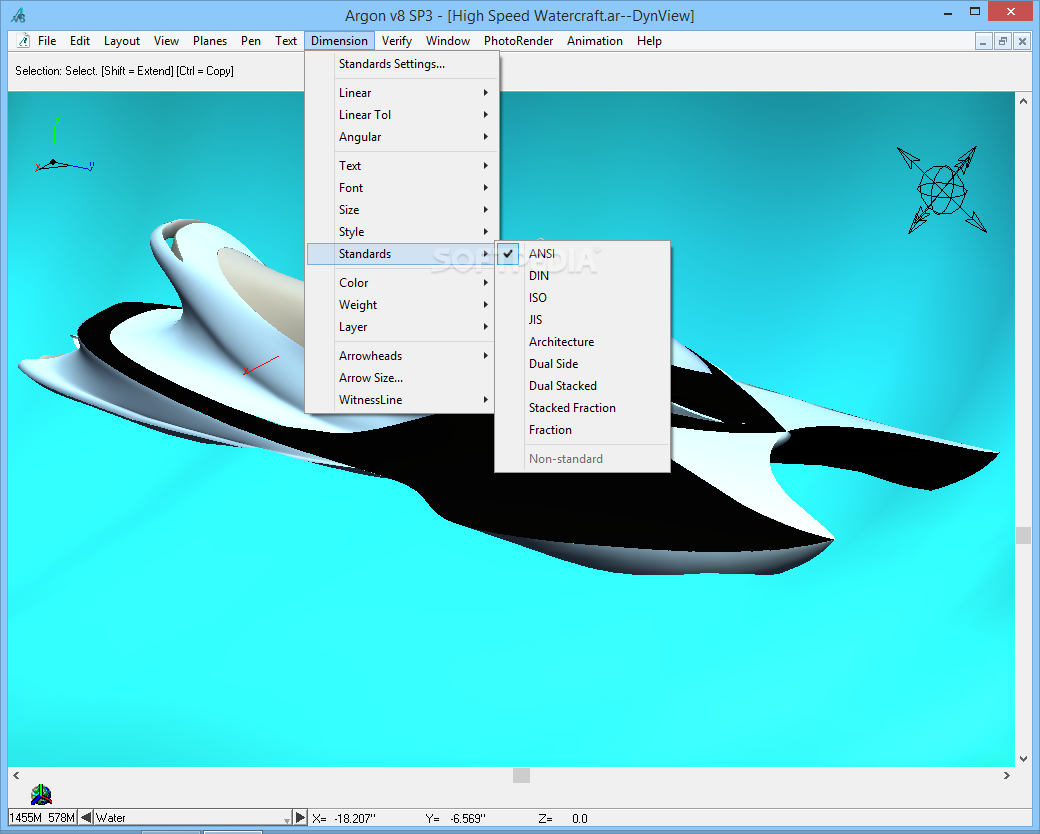Viewport: 1040px width, 834px height.
Task: Click the colored cube icon at bottom left
Action: point(41,794)
